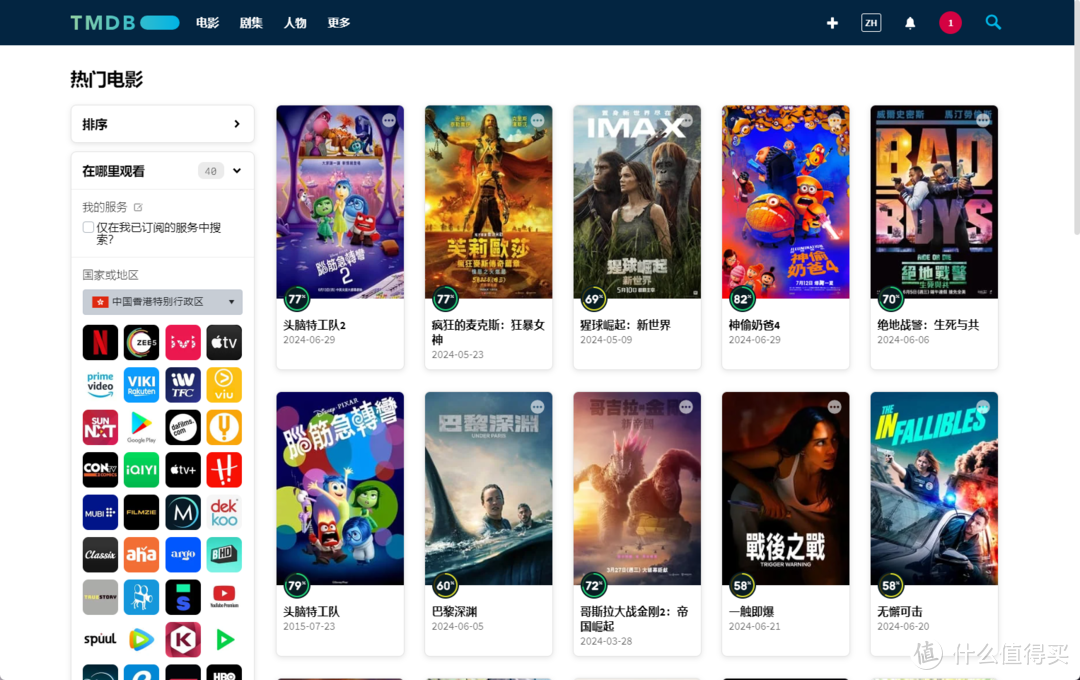Open options menu on 巴黎深渊 poster
Viewport: 1080px width, 680px height.
tap(537, 407)
